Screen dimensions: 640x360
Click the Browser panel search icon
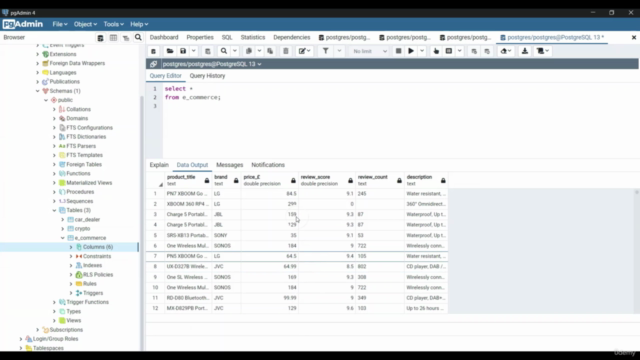pyautogui.click(x=138, y=38)
